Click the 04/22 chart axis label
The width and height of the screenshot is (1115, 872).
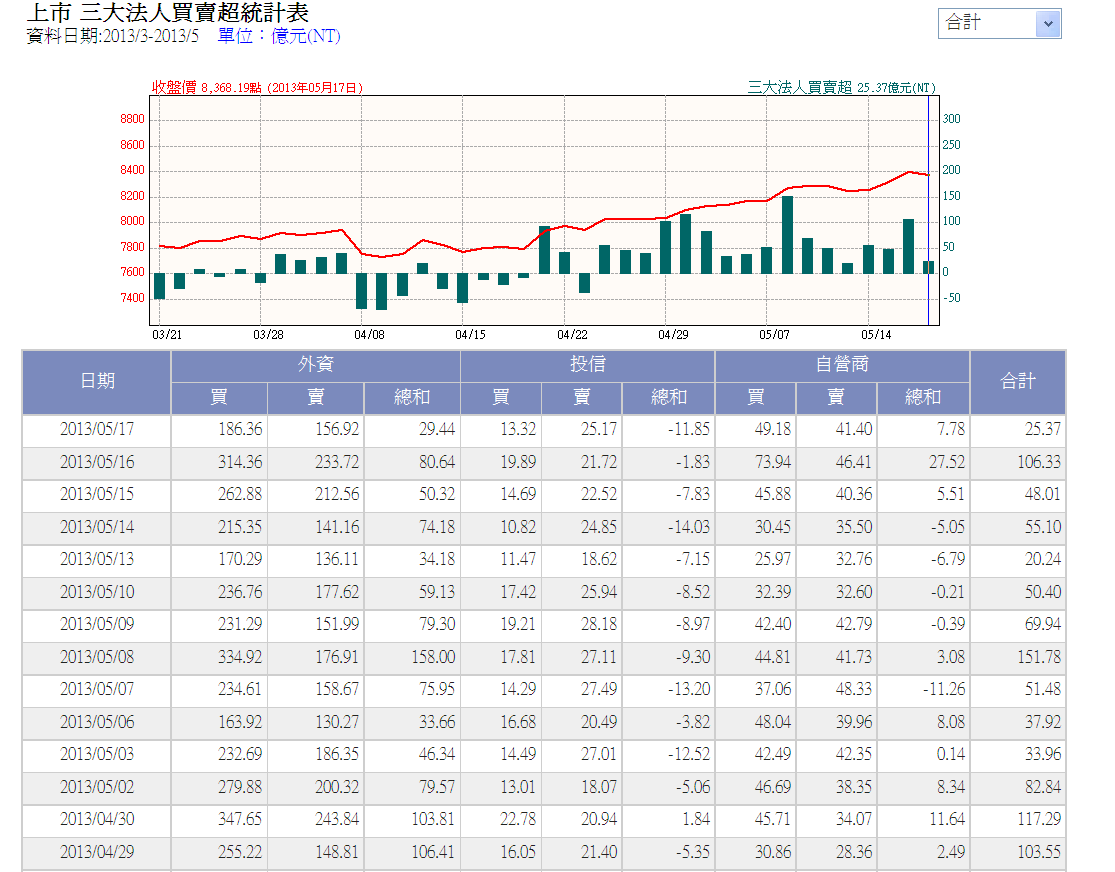(x=572, y=334)
